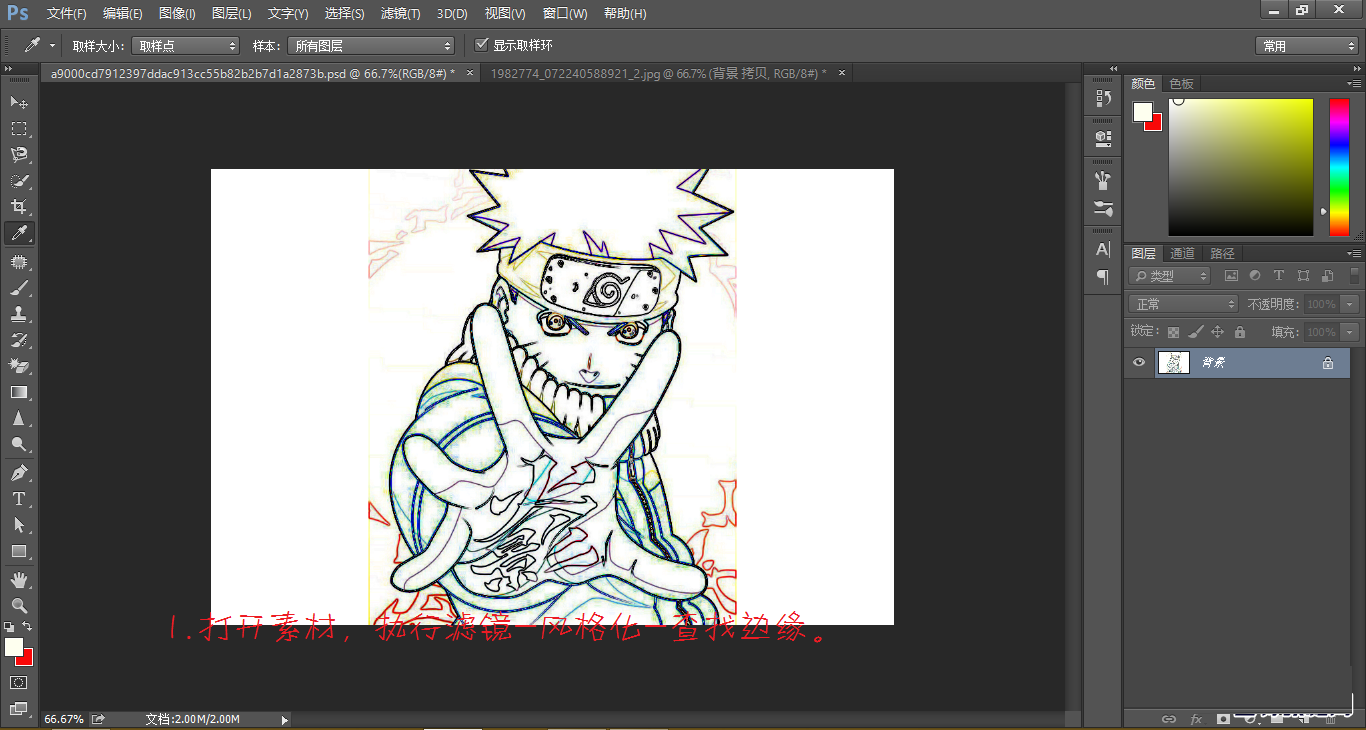Open the 正常 blend mode dropdown
Viewport: 1366px width, 730px height.
tap(1184, 304)
